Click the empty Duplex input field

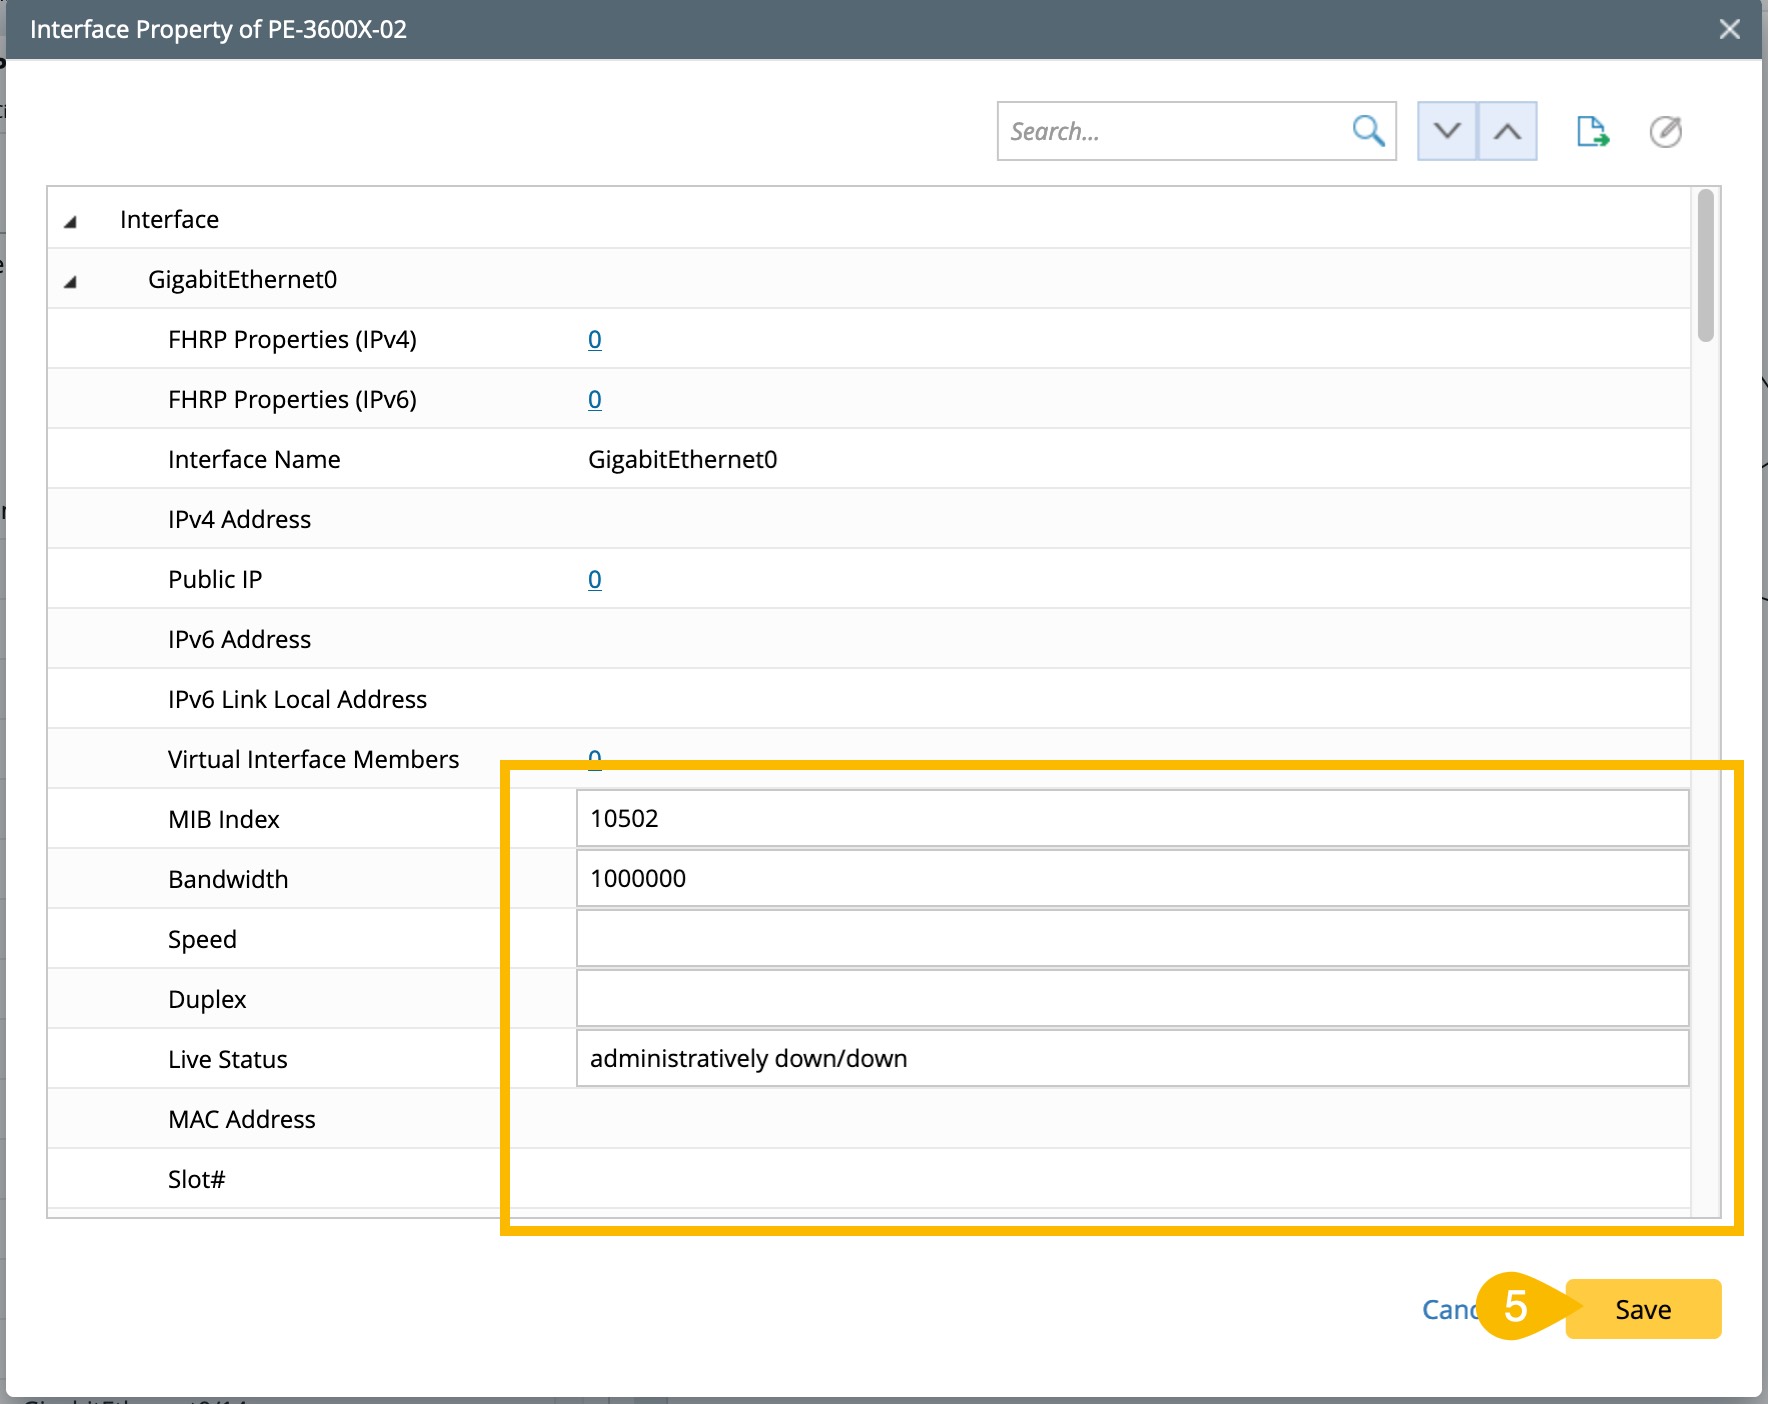[1131, 998]
